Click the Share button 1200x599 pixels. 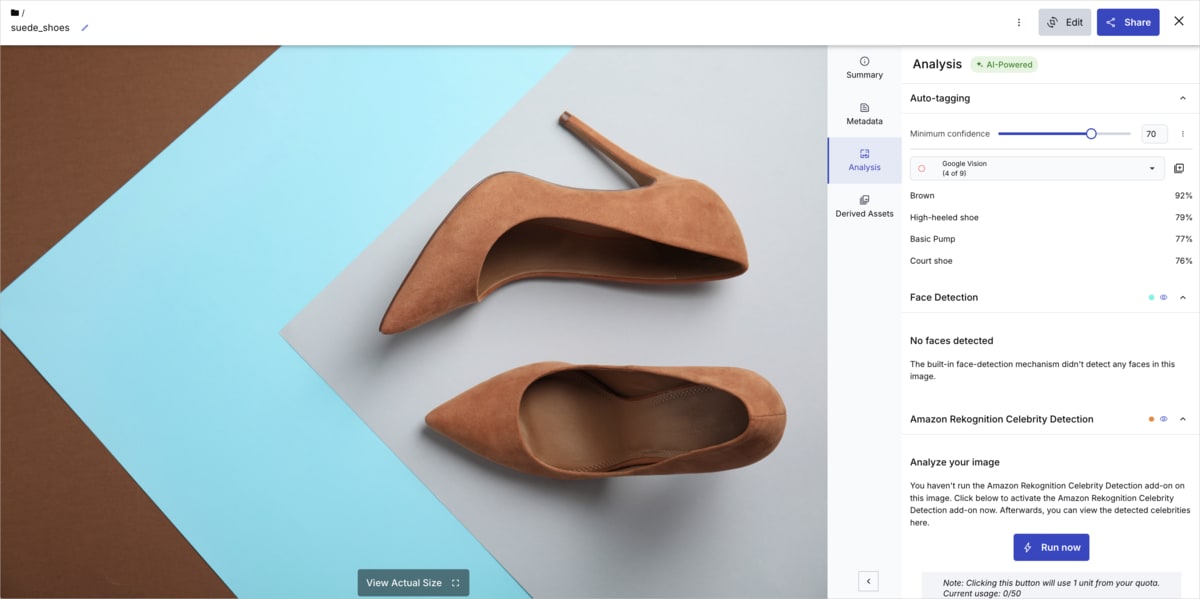point(1128,22)
